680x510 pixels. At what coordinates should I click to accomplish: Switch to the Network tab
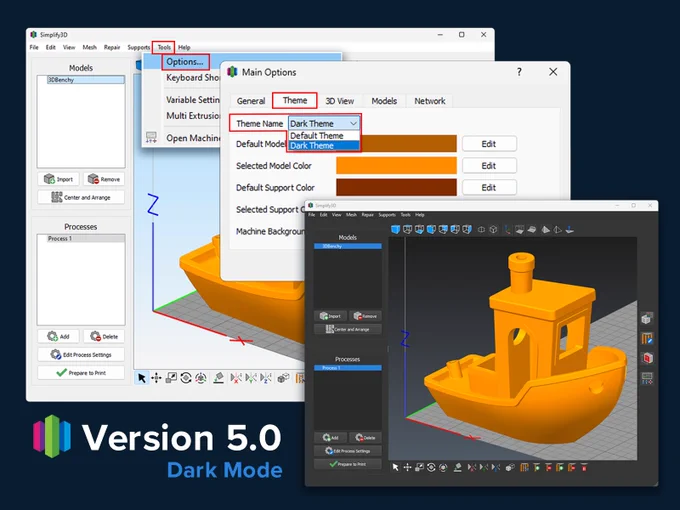coord(429,101)
